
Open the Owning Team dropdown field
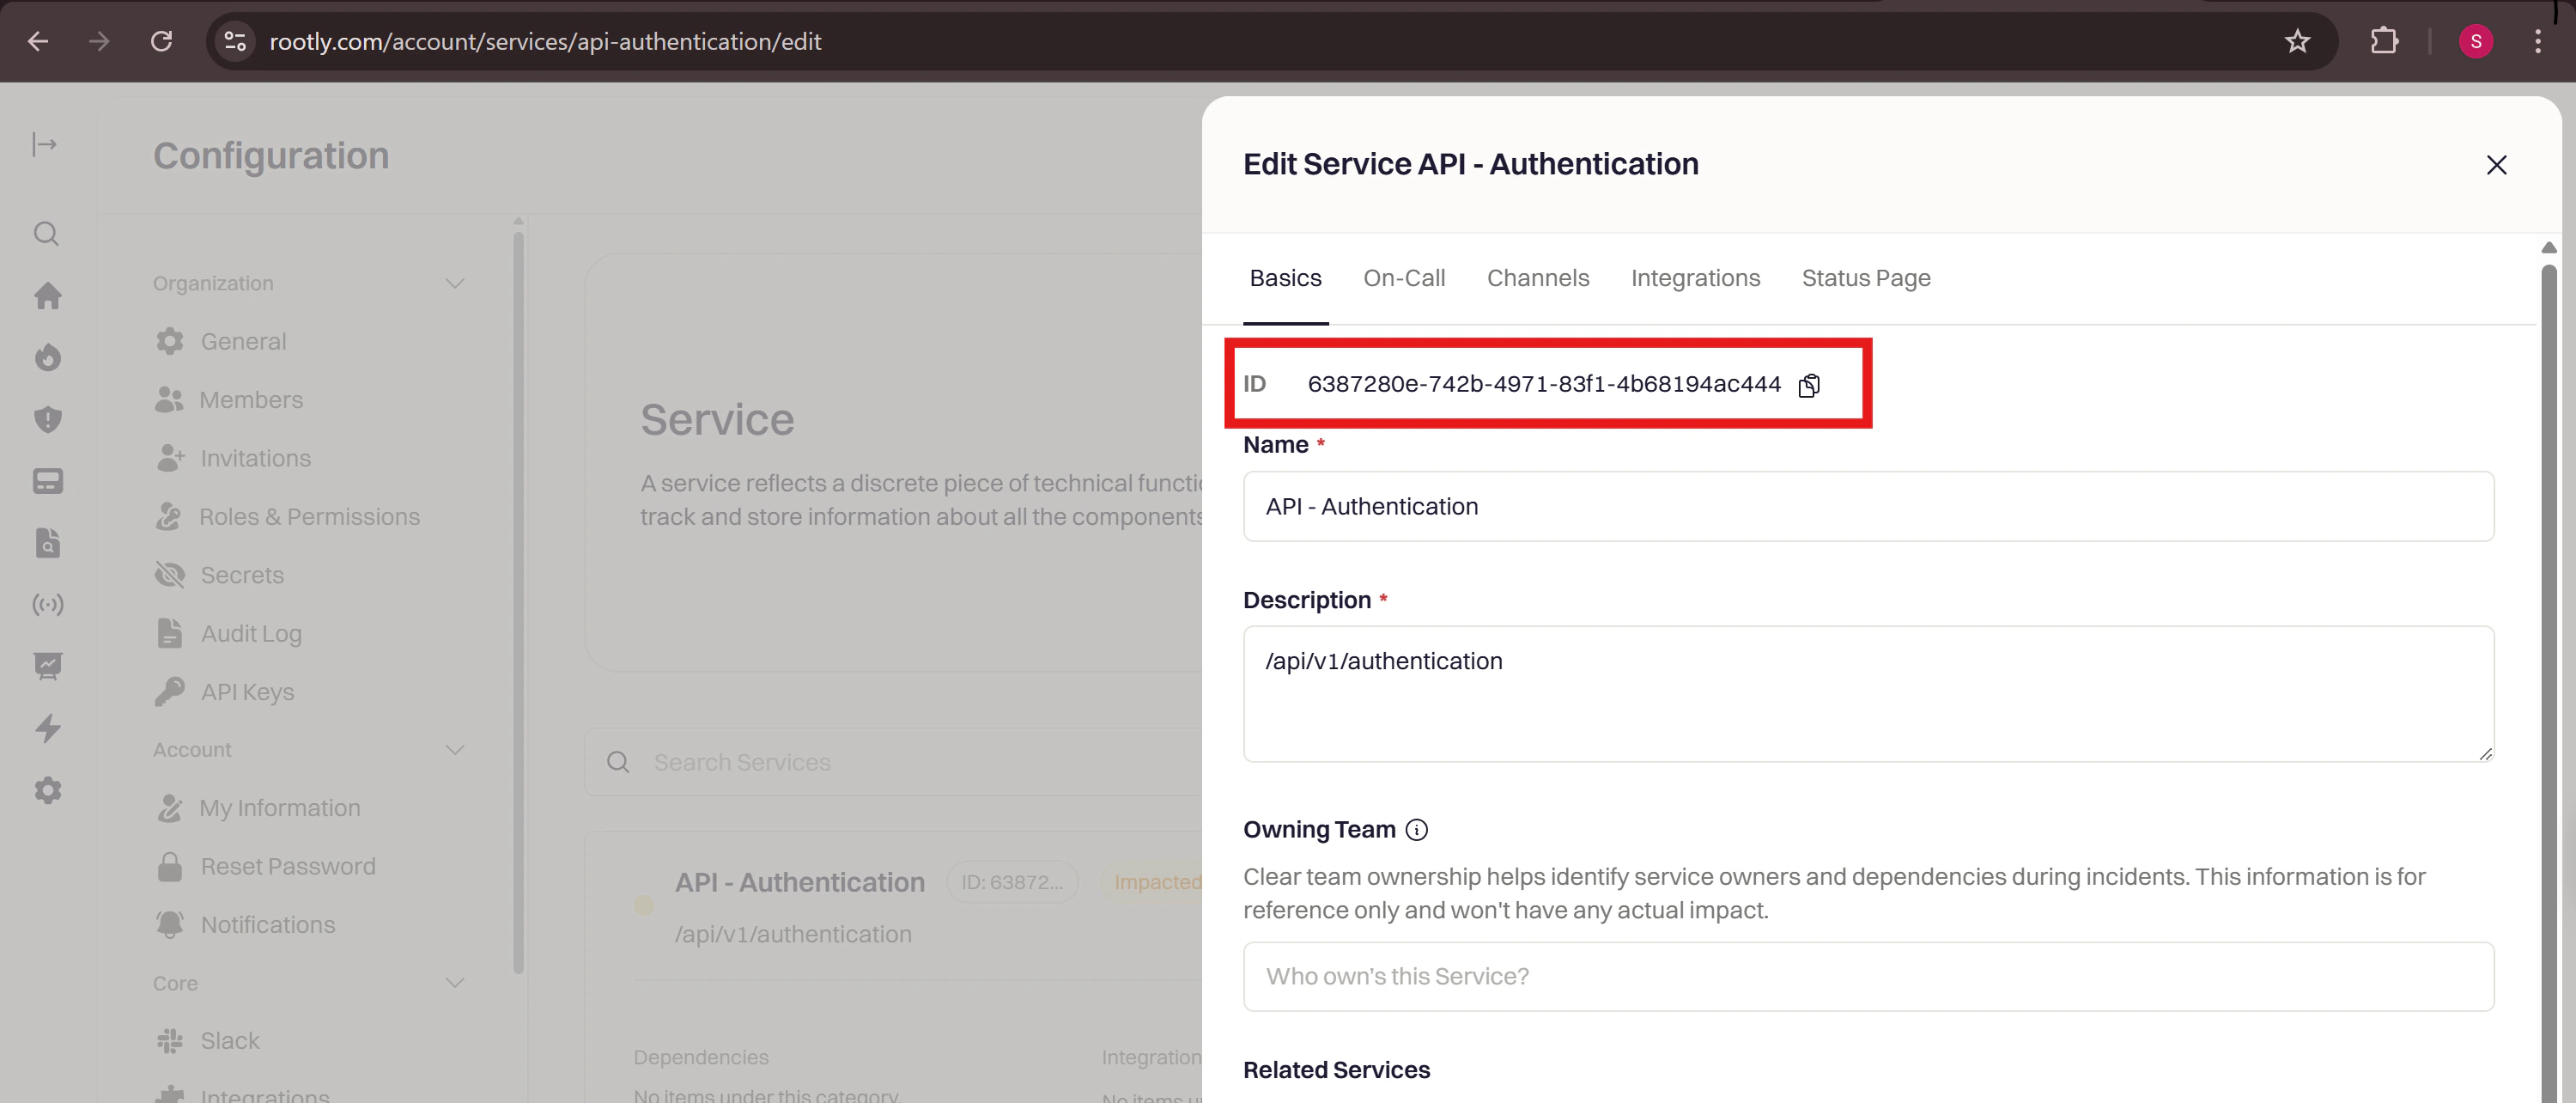pos(1867,976)
